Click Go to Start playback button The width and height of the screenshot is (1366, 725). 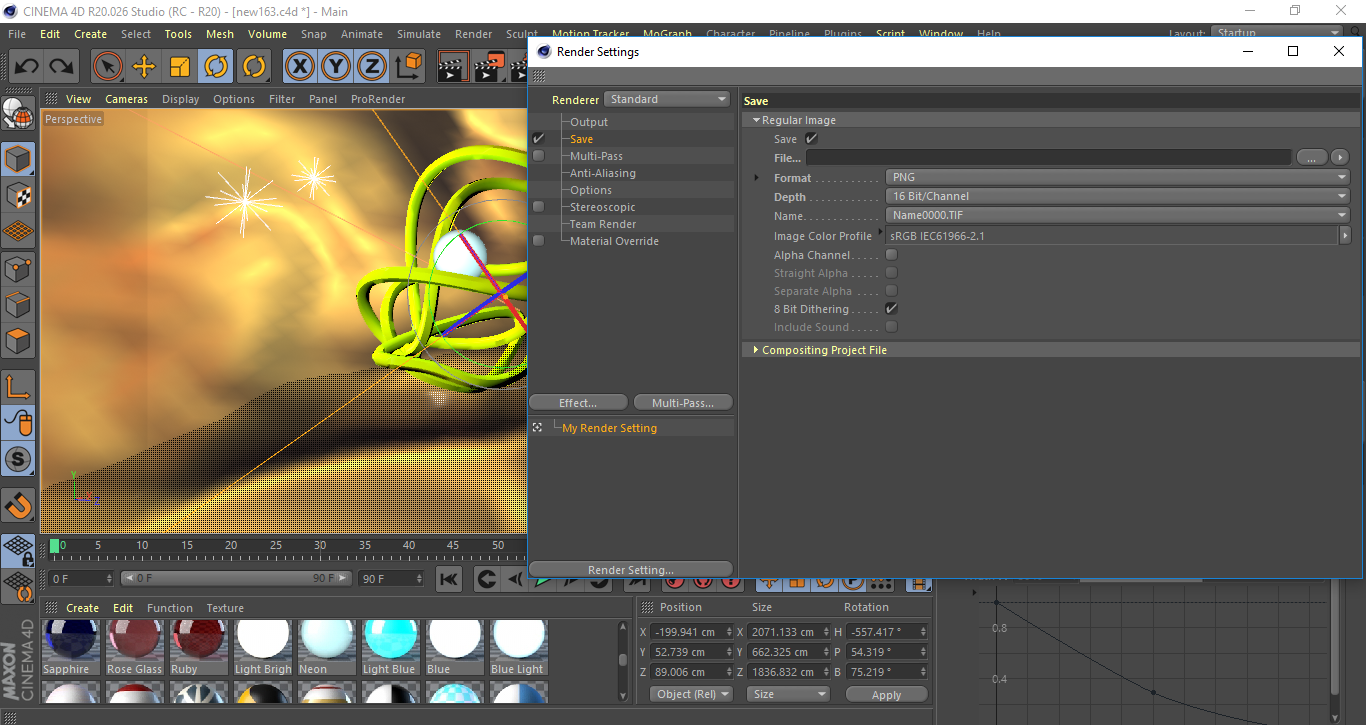coord(449,579)
